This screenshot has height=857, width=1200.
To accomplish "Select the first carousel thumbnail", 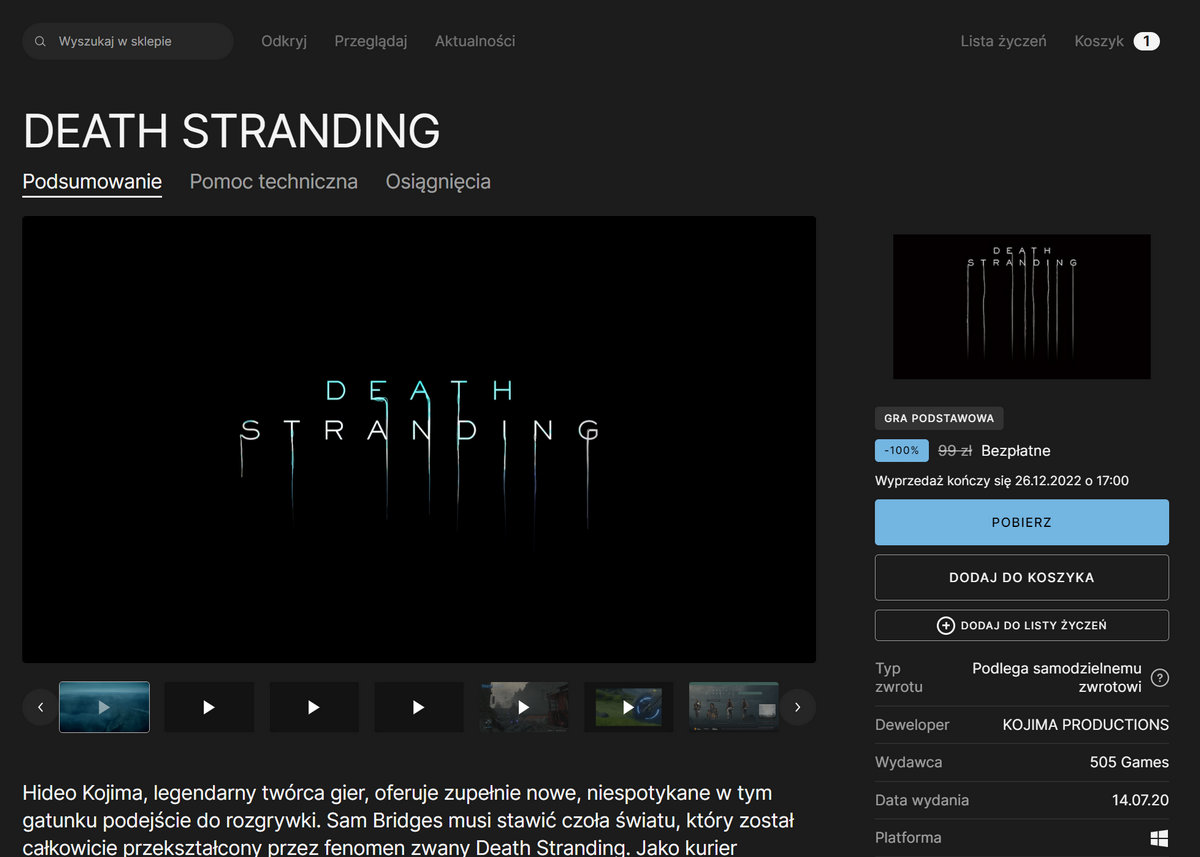I will coord(104,707).
